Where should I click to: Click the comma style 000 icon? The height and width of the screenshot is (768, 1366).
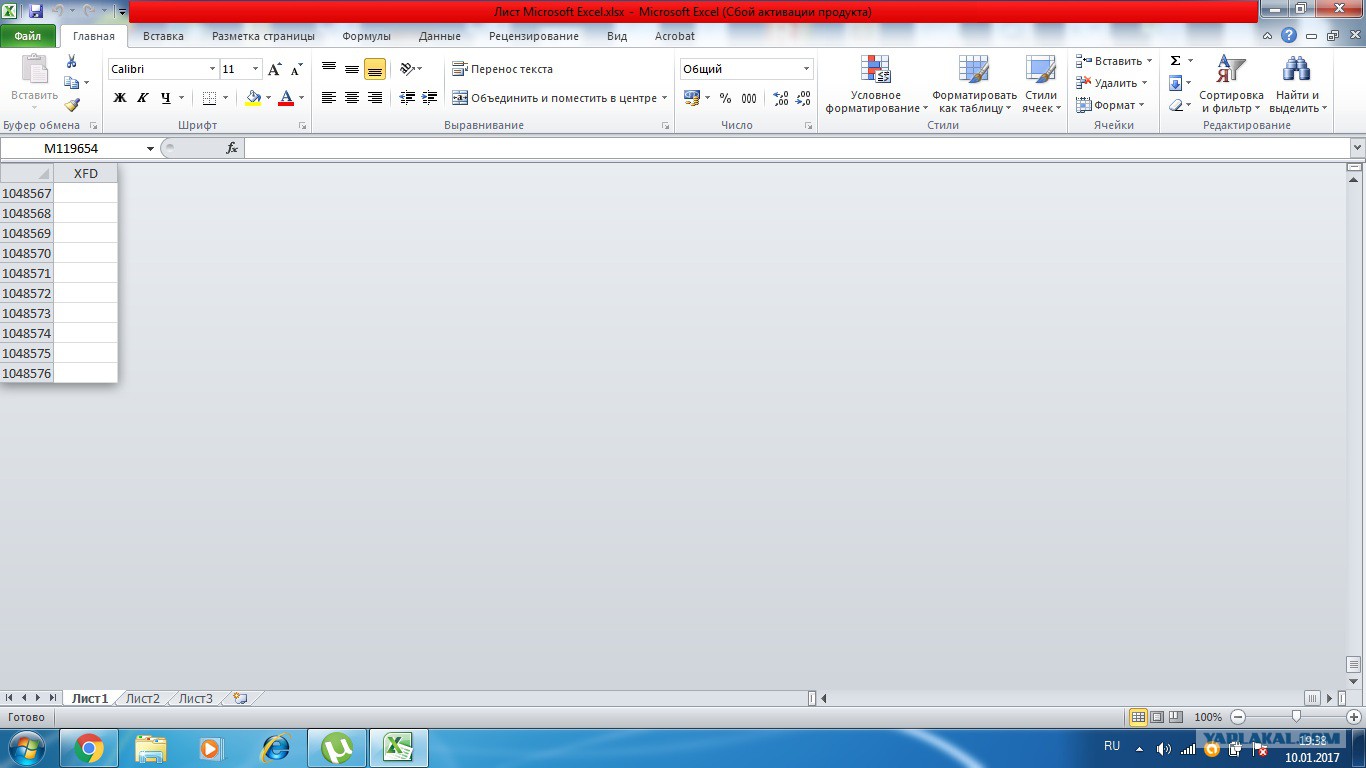click(x=749, y=98)
